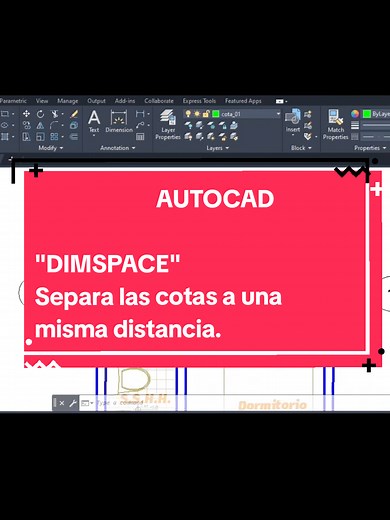Screen dimensions: 390x520
Task: Click Turn All Layers On icon
Action: (x=188, y=136)
